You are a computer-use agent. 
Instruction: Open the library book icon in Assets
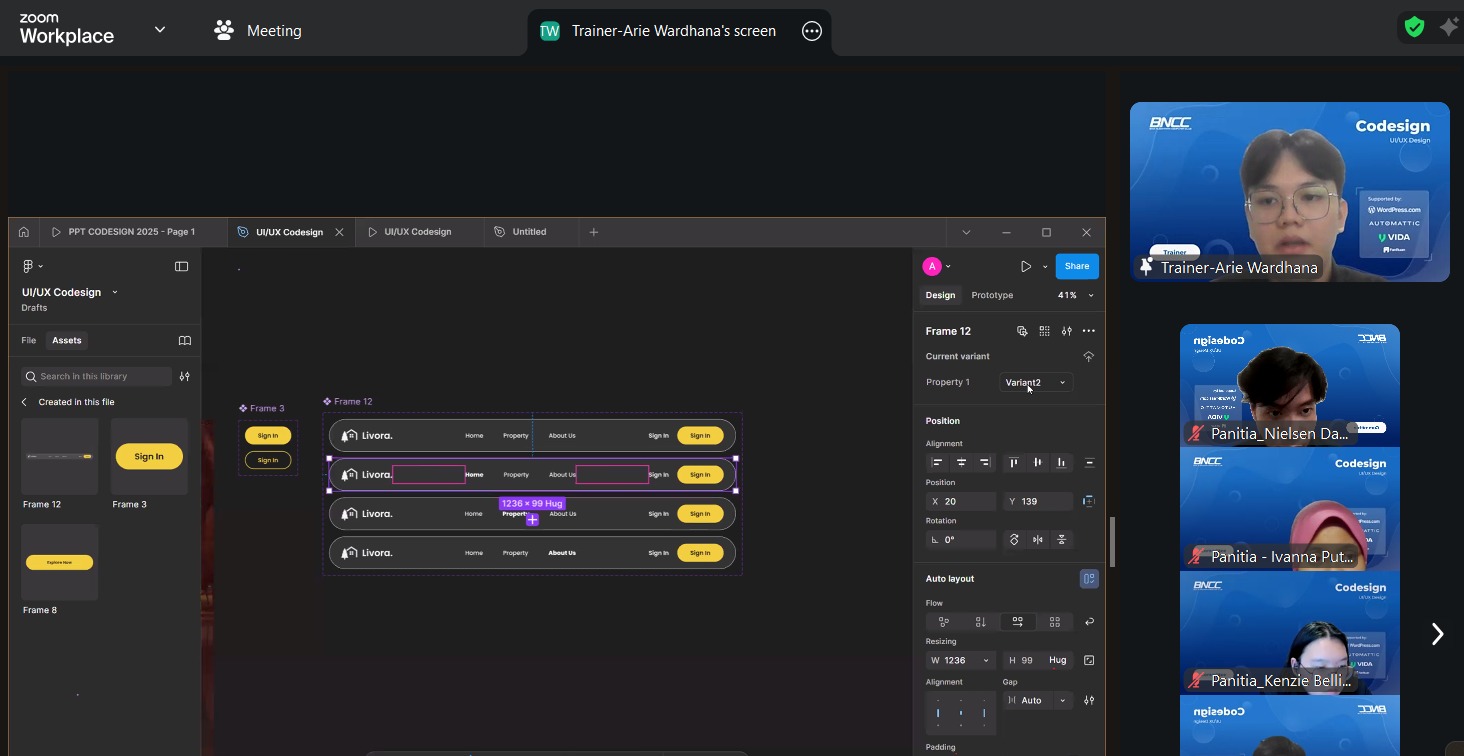pos(185,341)
